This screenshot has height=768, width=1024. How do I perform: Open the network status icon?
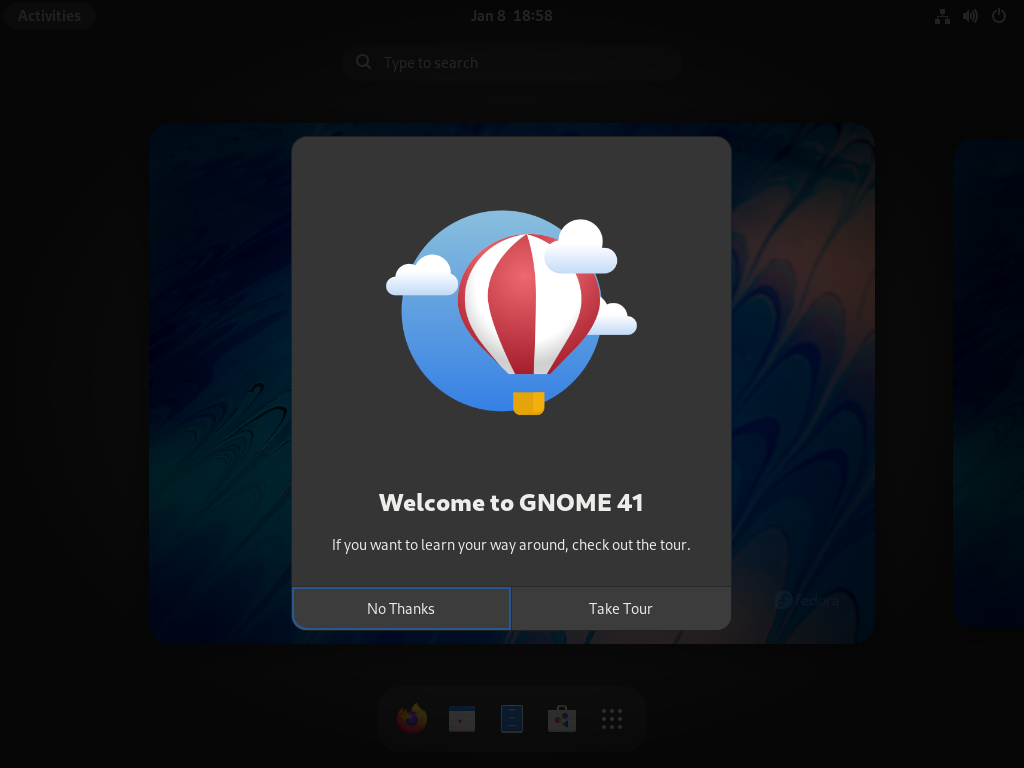[x=942, y=16]
